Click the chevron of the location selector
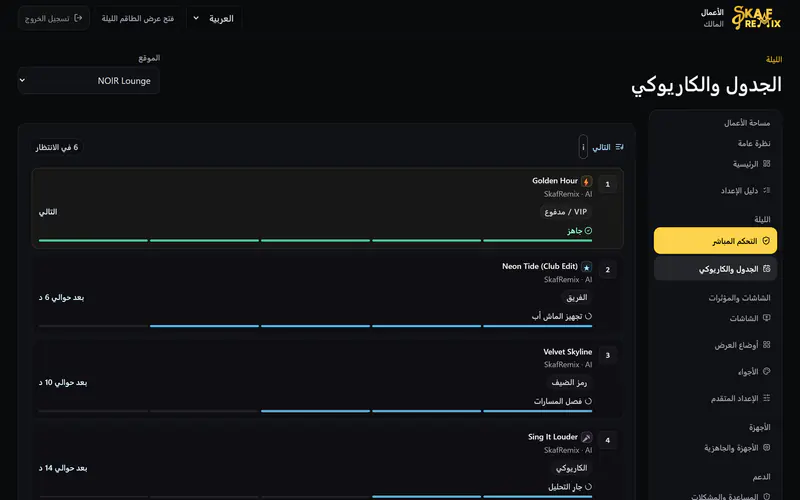Screen dimensions: 800x500 click(x=22, y=80)
